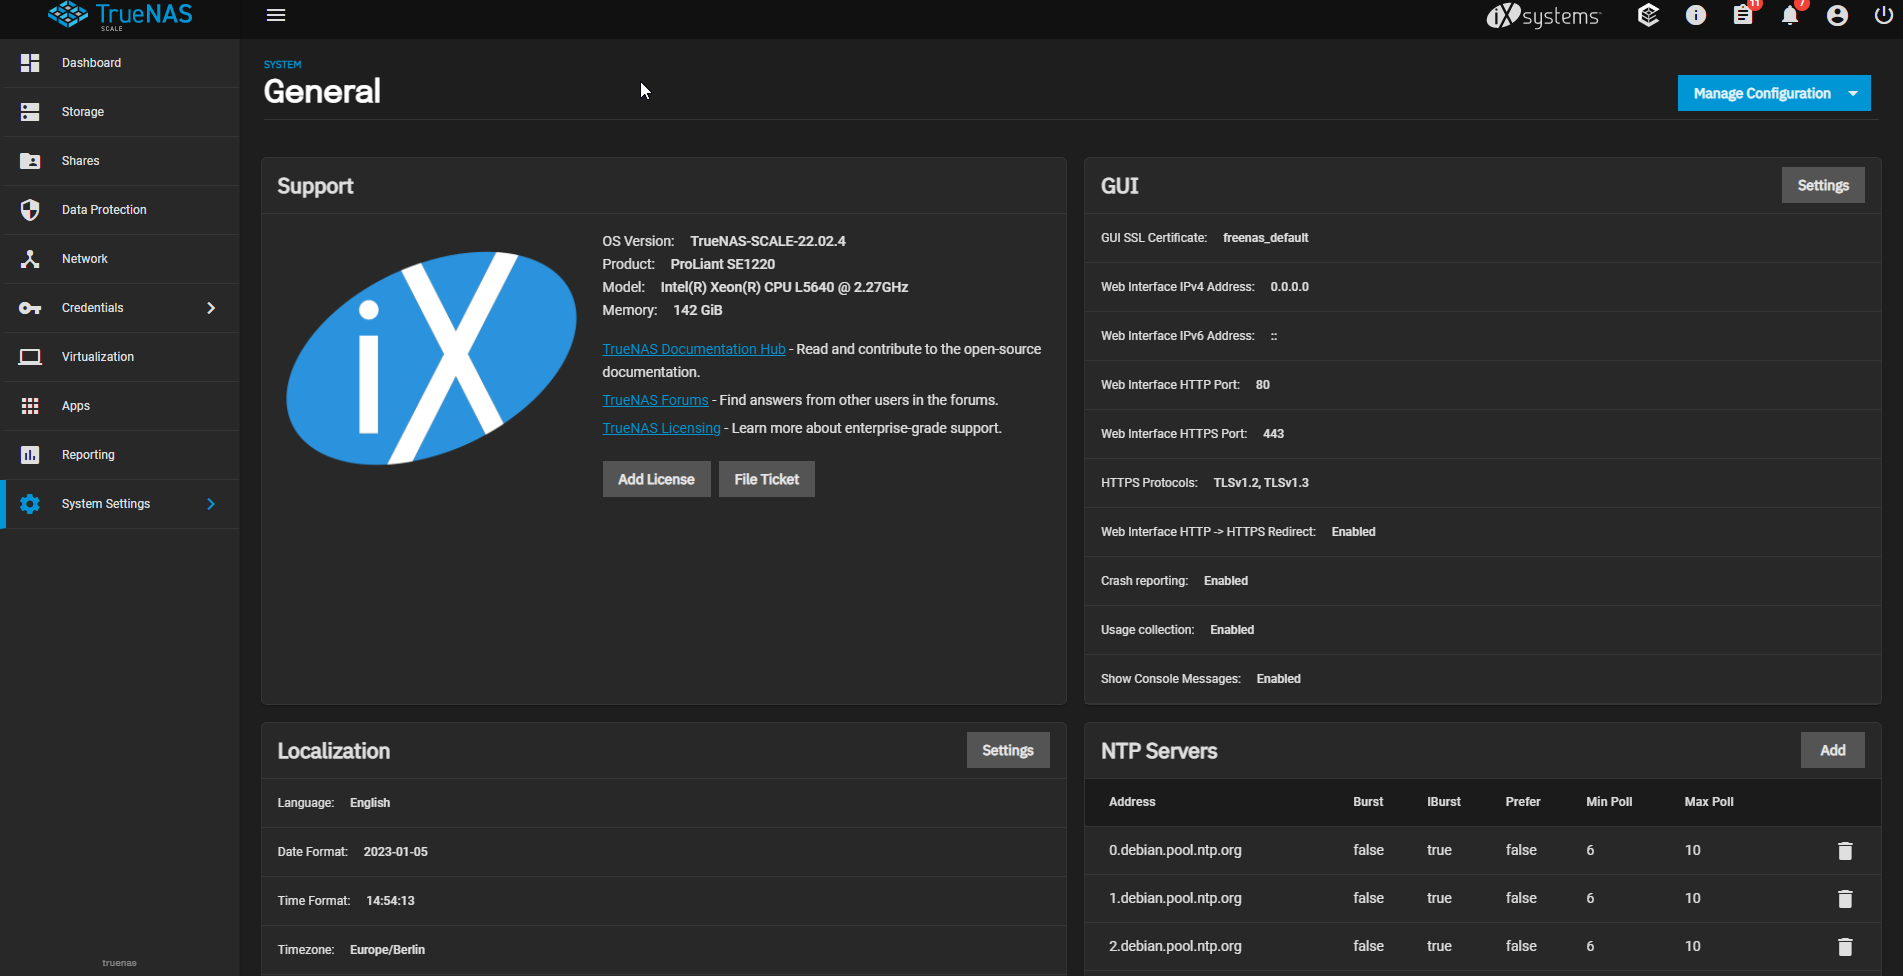Click the Max Poll column header
This screenshot has height=976, width=1903.
pyautogui.click(x=1709, y=802)
